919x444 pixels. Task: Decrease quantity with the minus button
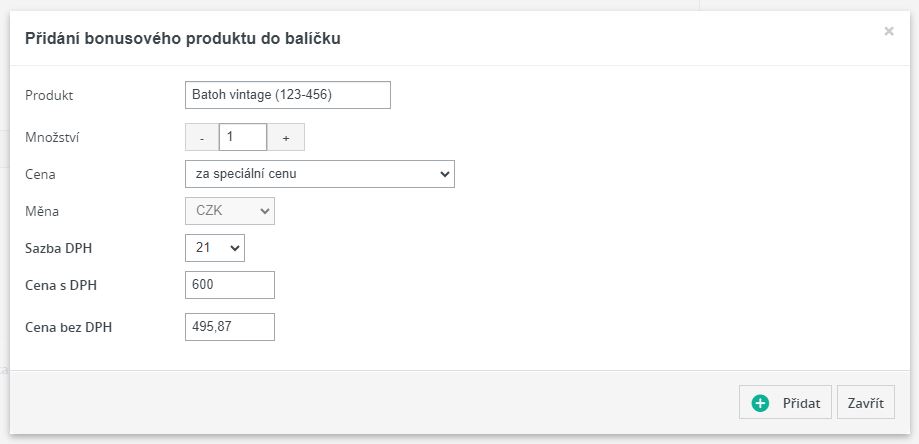click(x=202, y=137)
